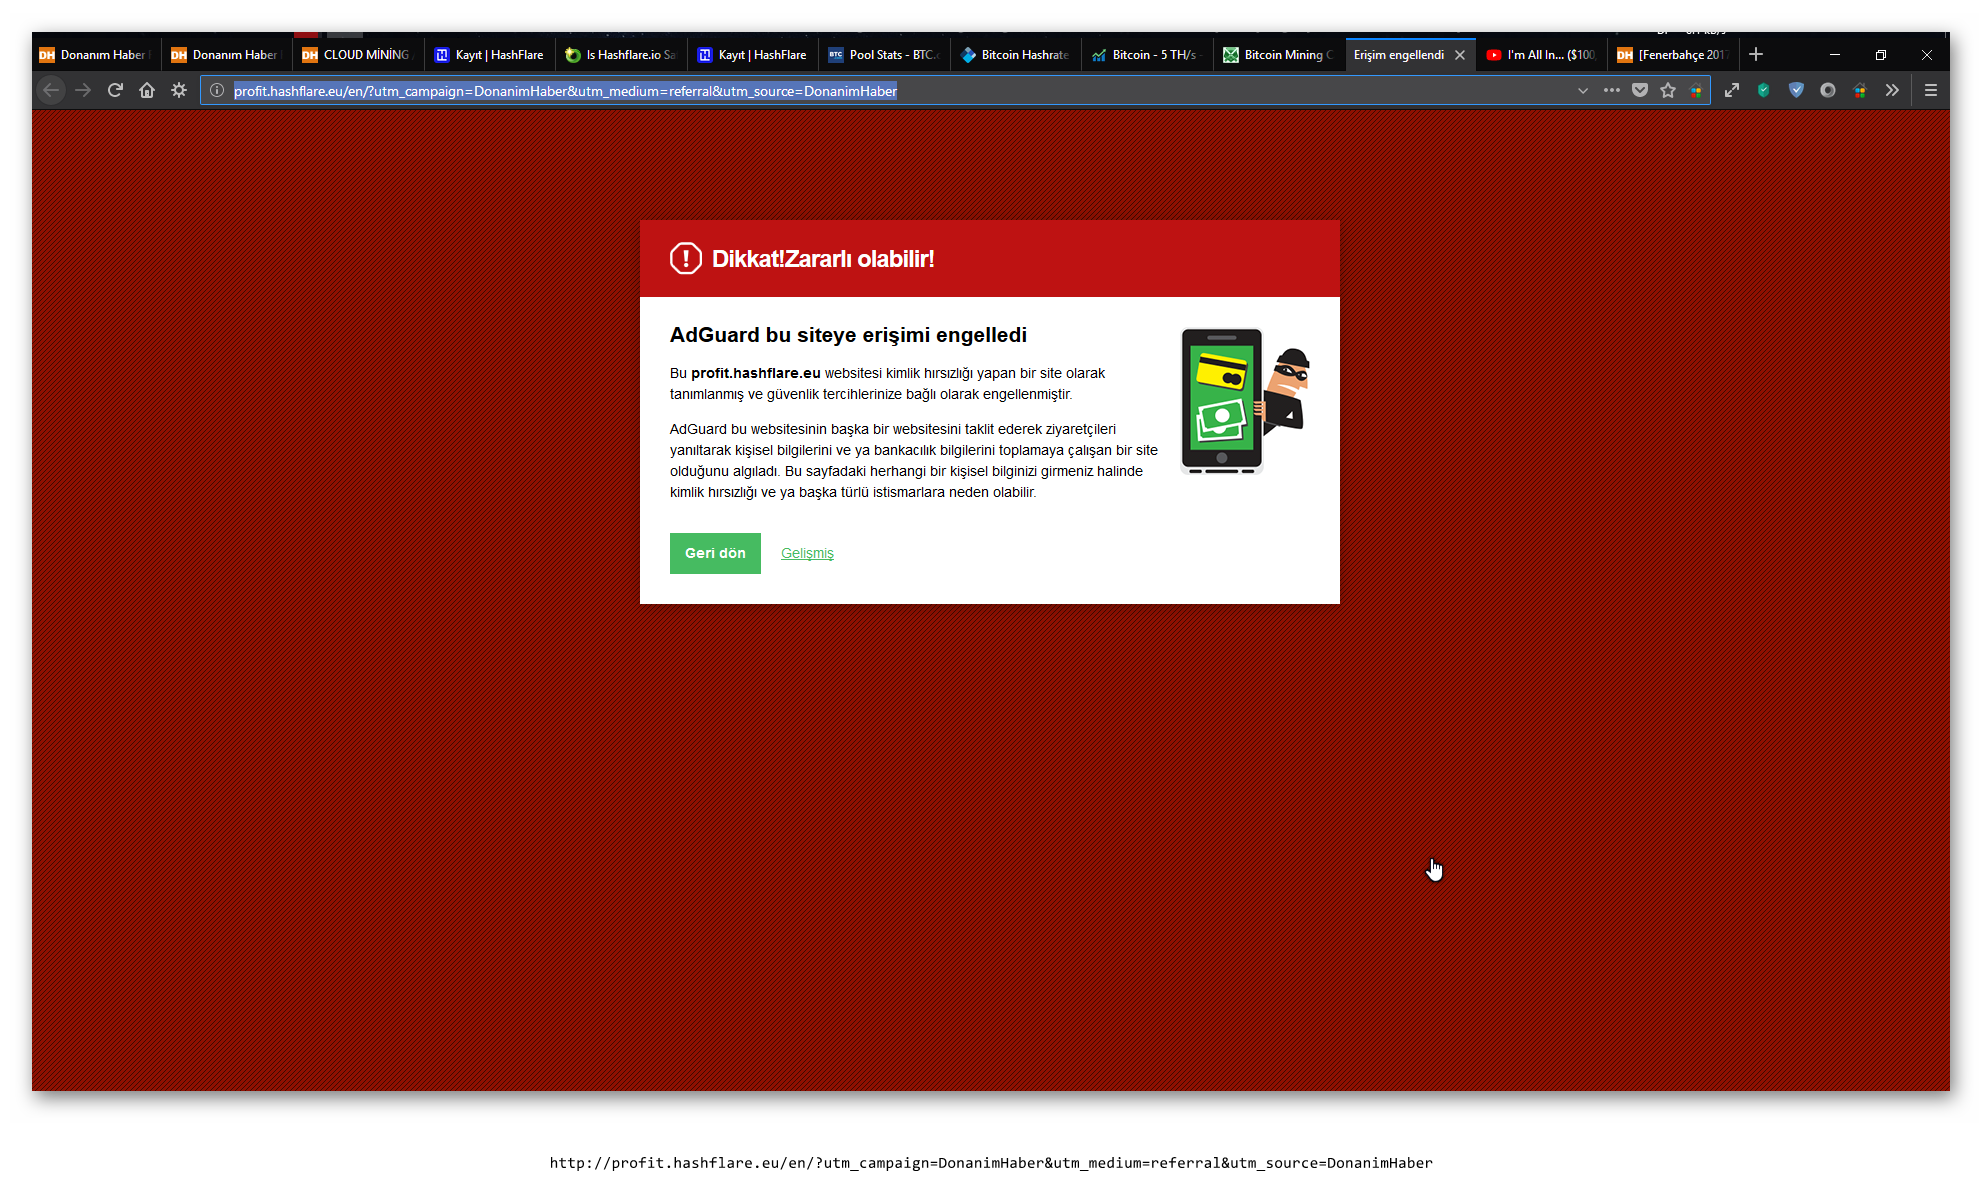This screenshot has width=1982, height=1203.
Task: Open the Bitcoin Hashrate tab
Action: click(x=1016, y=55)
